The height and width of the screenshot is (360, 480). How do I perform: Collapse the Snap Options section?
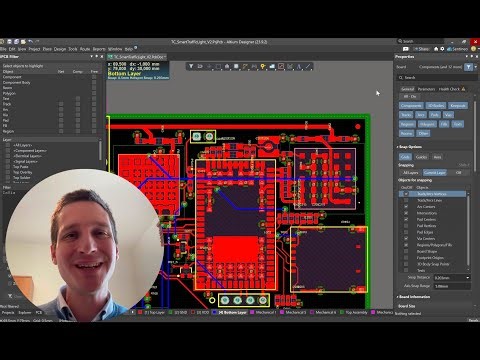tap(397, 147)
